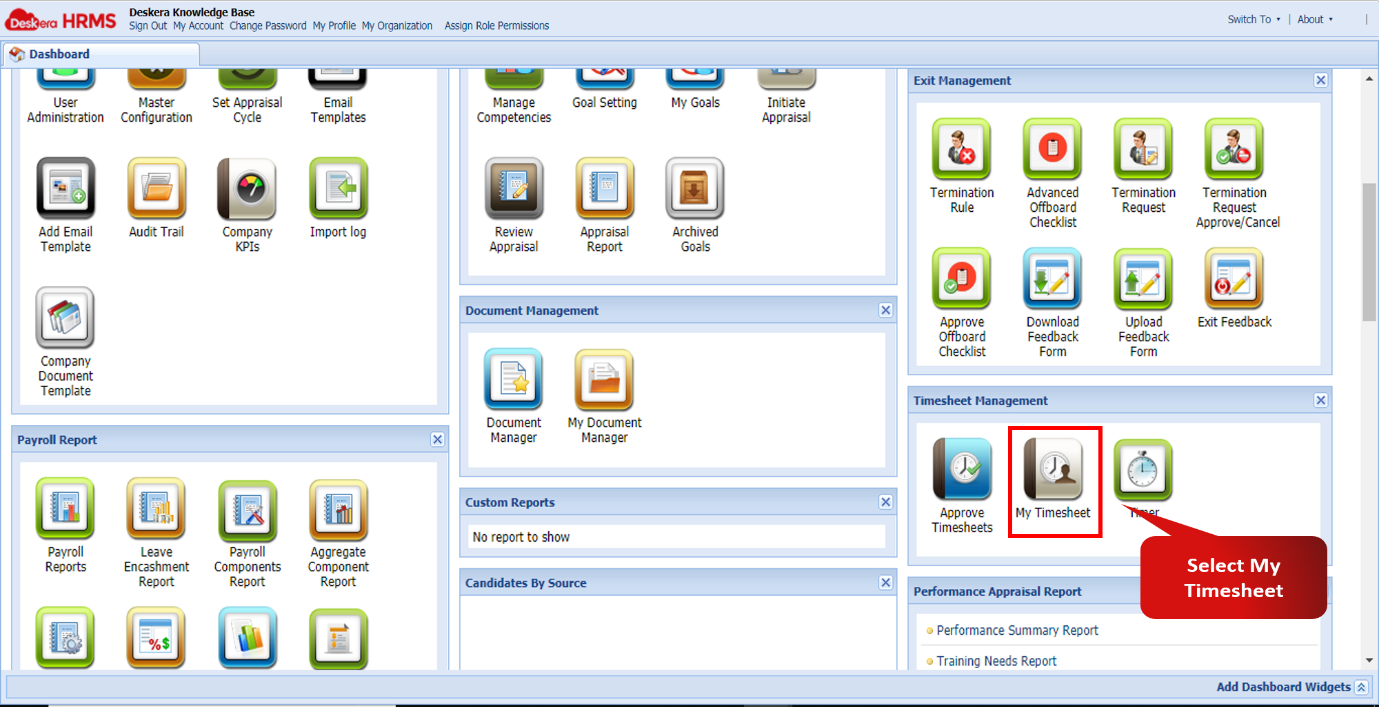
Task: Close the Custom Reports widget
Action: click(885, 501)
